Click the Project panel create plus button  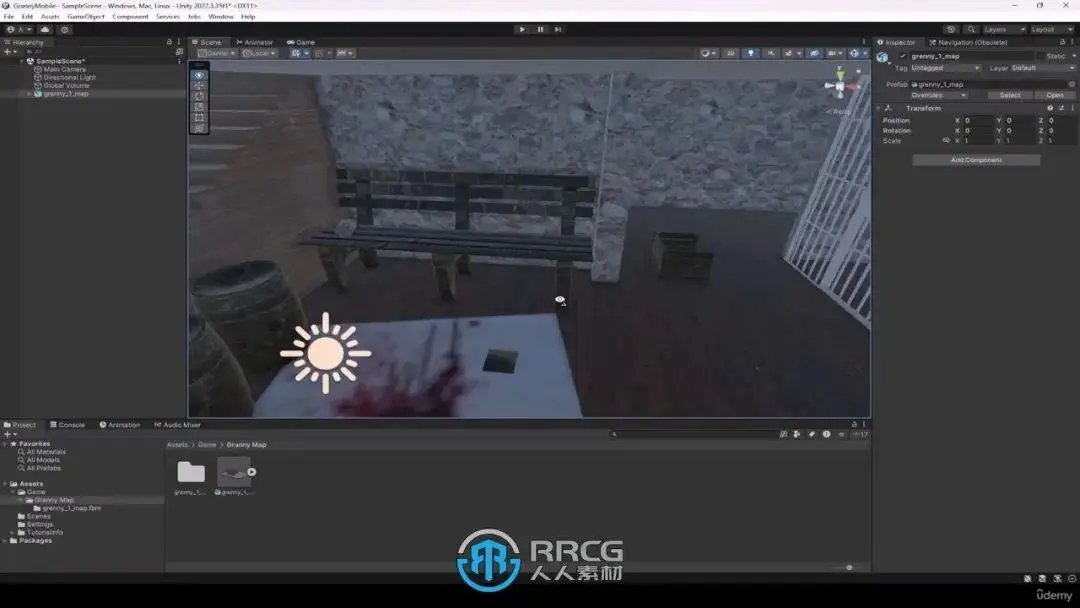point(9,434)
